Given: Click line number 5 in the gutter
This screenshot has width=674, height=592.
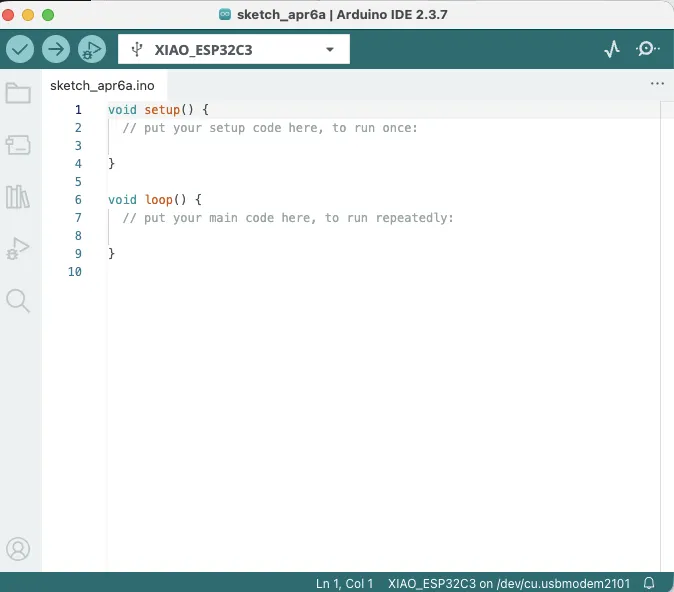Looking at the screenshot, I should click(x=78, y=181).
